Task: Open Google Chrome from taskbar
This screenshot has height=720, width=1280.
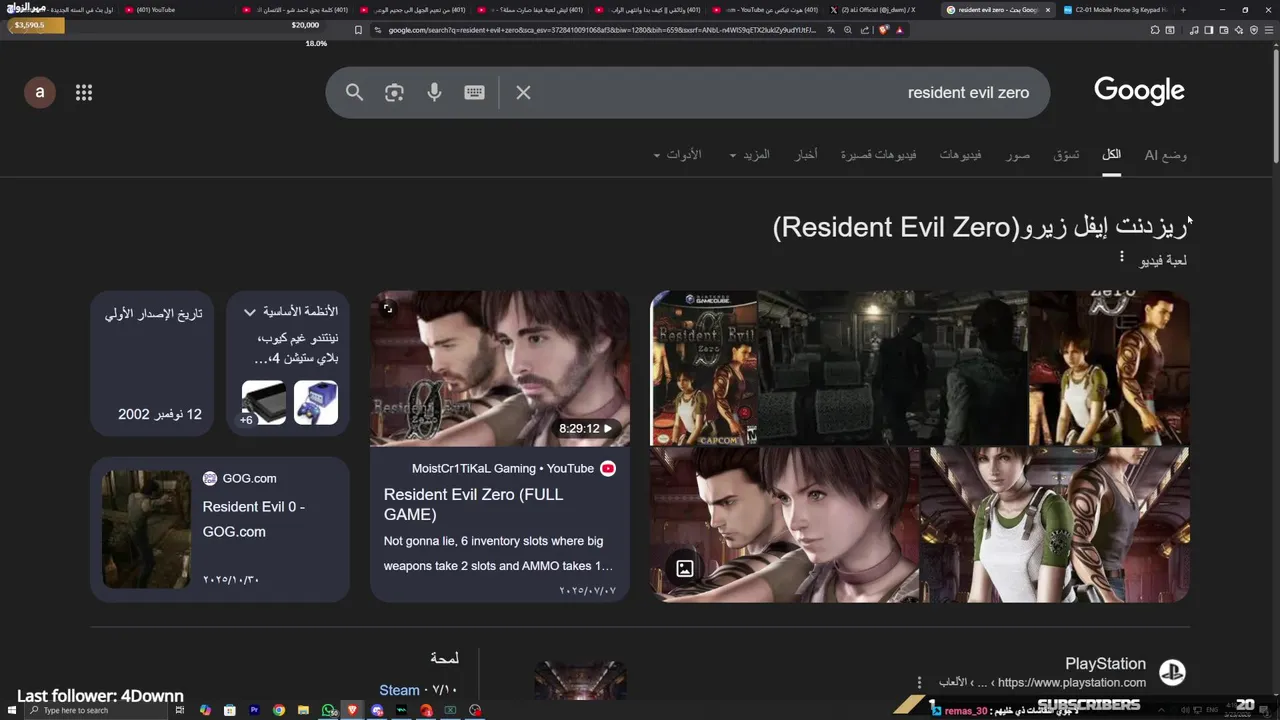Action: 279,710
